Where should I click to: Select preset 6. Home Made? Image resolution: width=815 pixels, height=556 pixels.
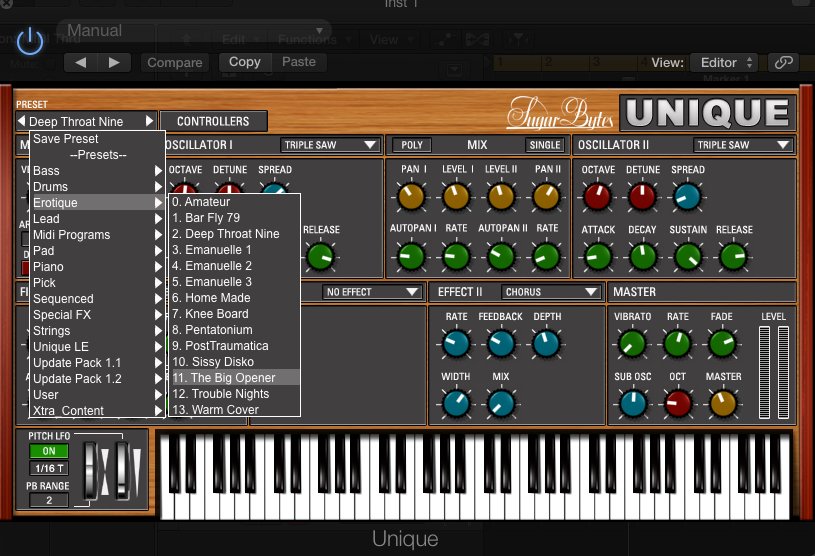coord(235,298)
